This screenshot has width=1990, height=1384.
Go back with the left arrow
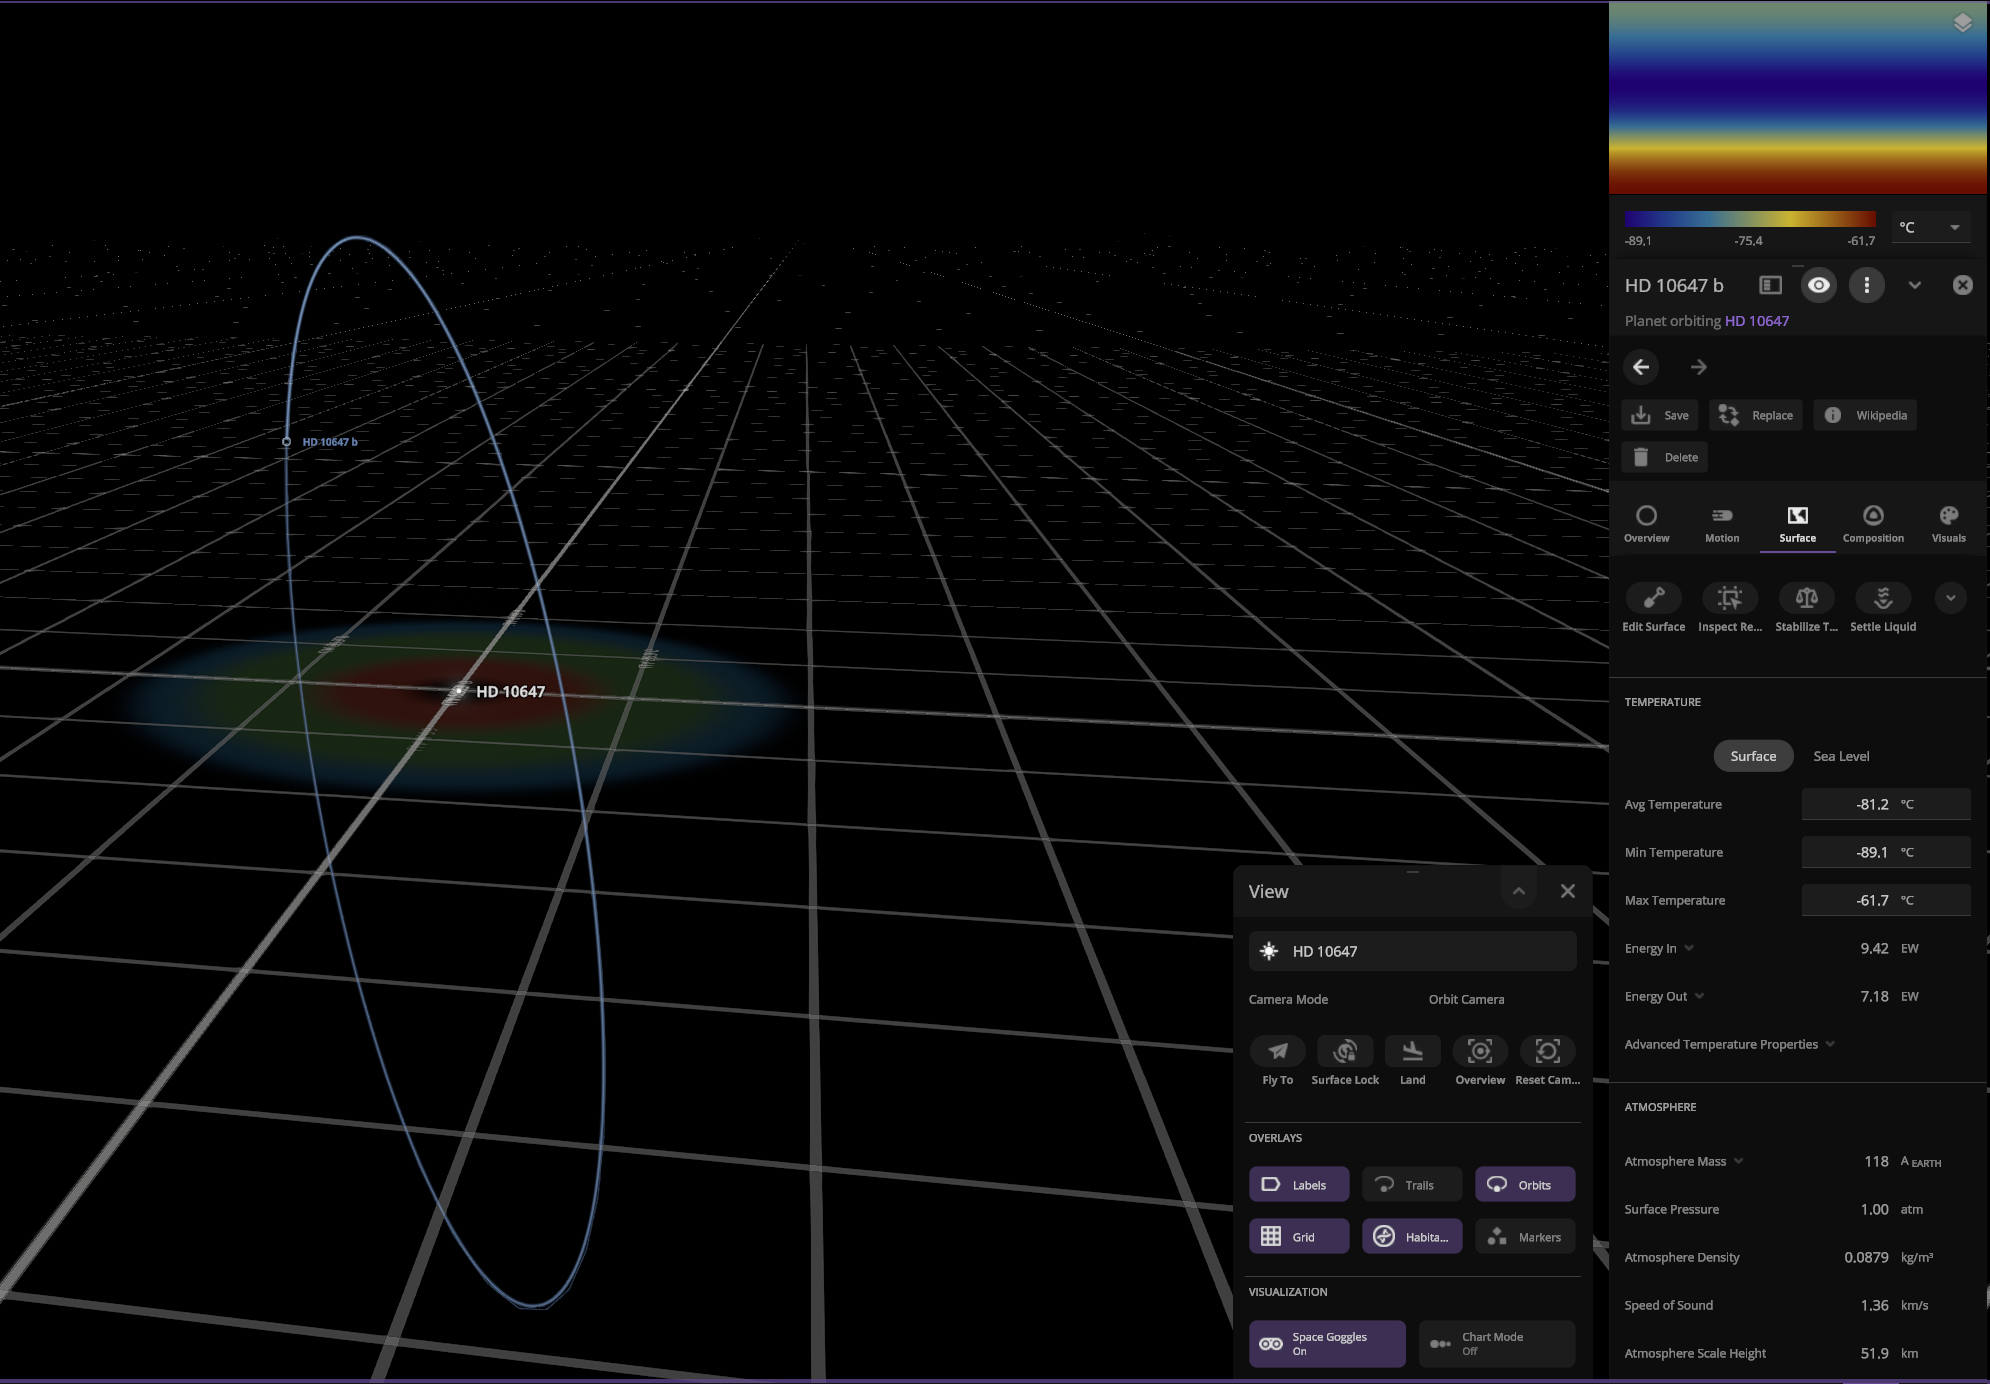coord(1641,367)
